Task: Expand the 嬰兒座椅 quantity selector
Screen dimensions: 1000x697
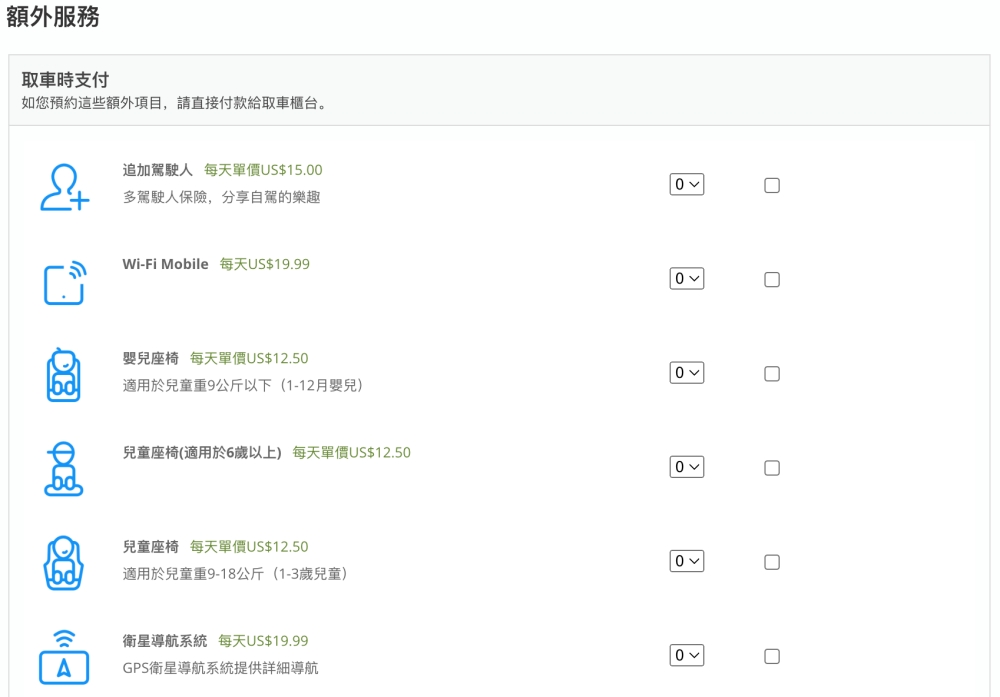Action: (687, 372)
